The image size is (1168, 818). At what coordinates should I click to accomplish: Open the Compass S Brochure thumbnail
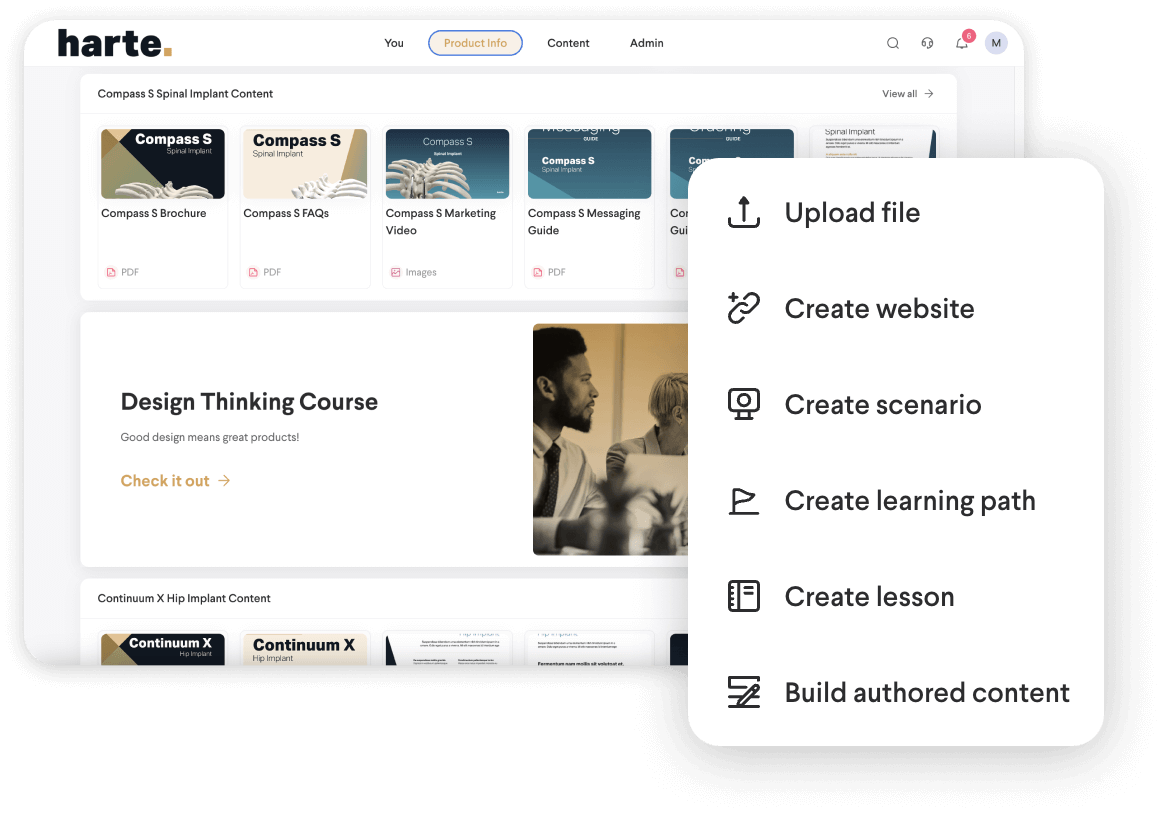pos(162,164)
